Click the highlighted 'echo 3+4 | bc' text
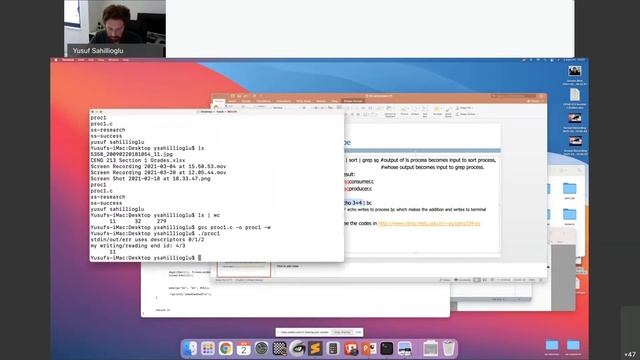Screen dimensions: 640x360 pyautogui.click(x=358, y=203)
